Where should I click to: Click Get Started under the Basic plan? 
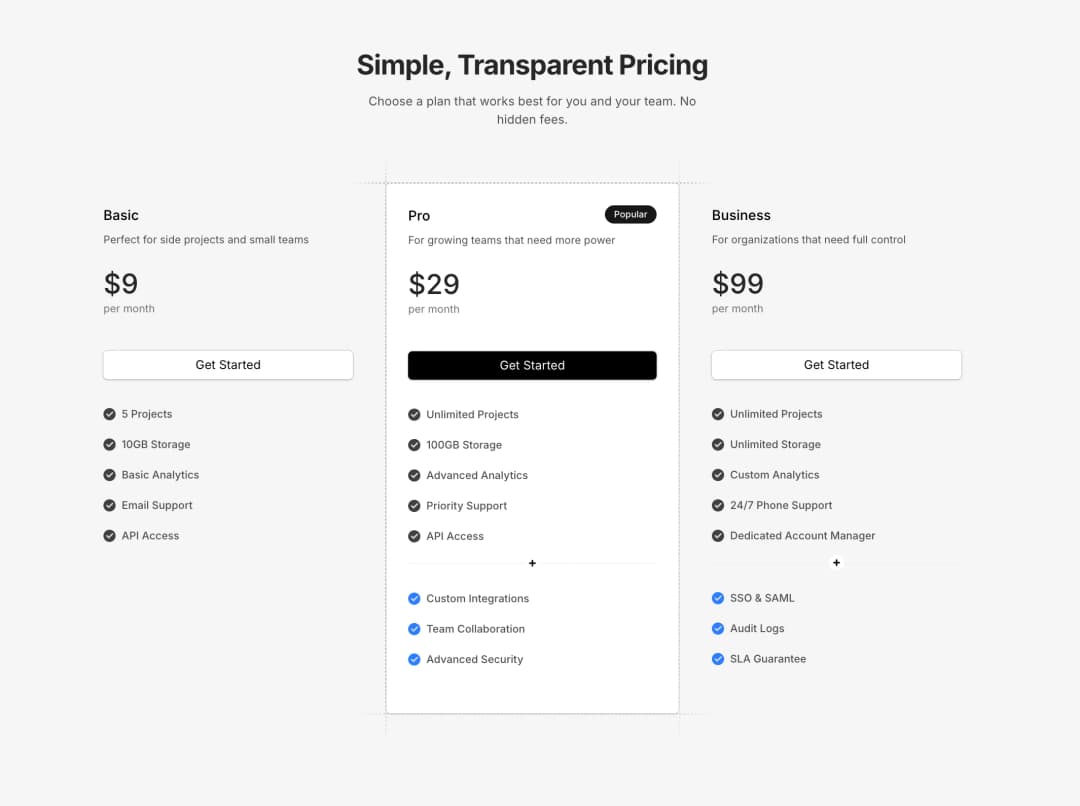point(227,365)
